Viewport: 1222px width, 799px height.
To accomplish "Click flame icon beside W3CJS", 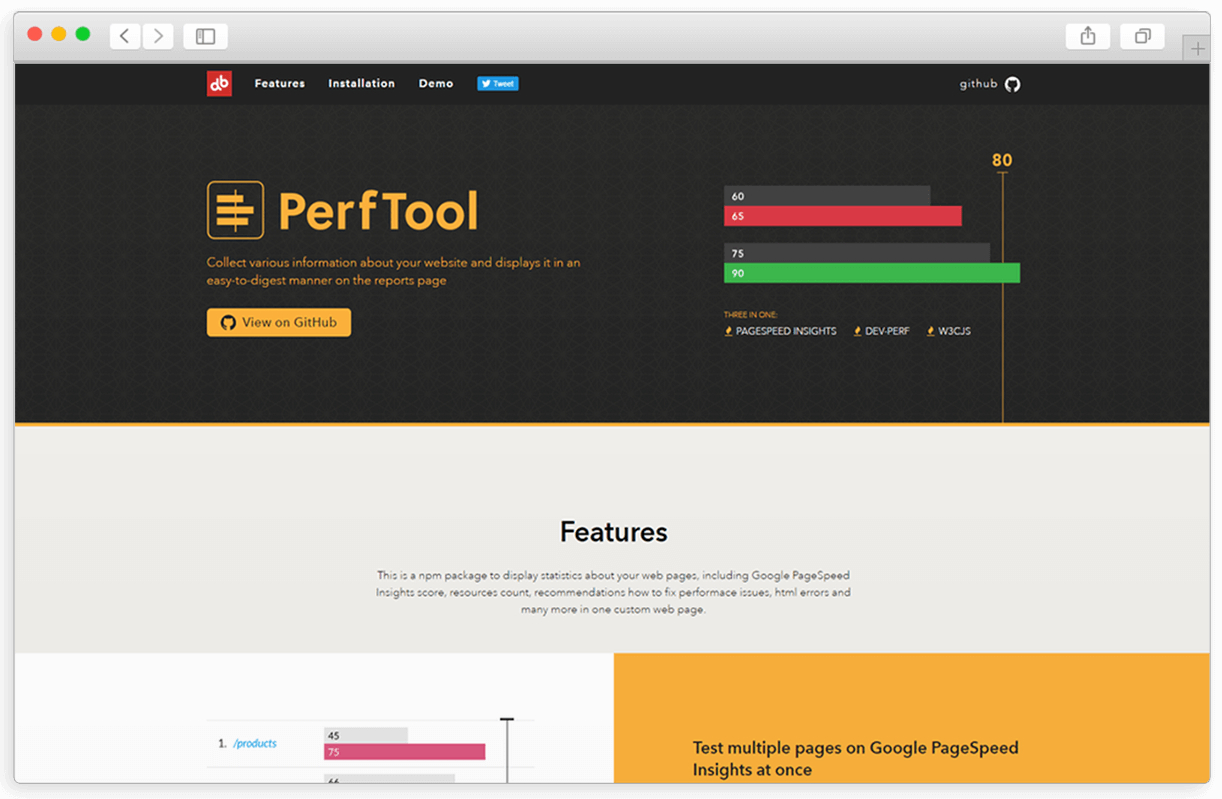I will (x=930, y=331).
